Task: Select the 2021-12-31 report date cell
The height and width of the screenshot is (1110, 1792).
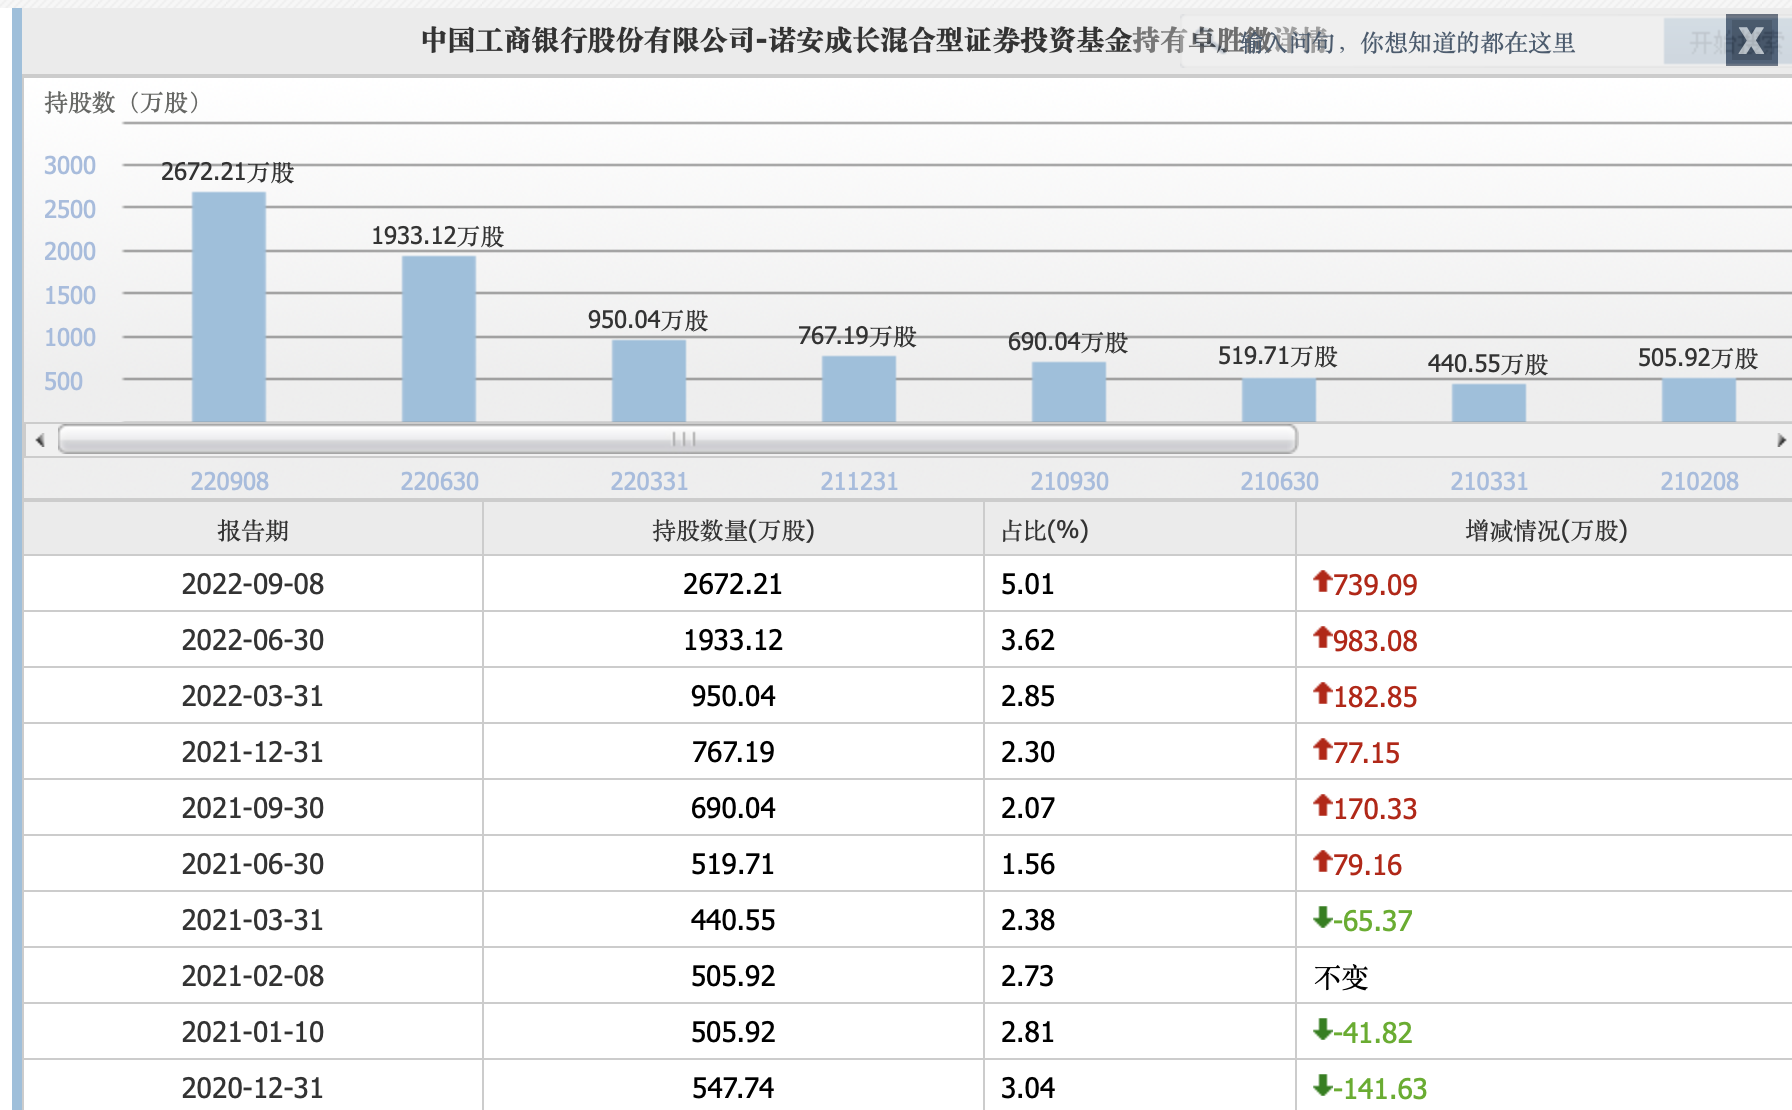Action: pyautogui.click(x=253, y=752)
